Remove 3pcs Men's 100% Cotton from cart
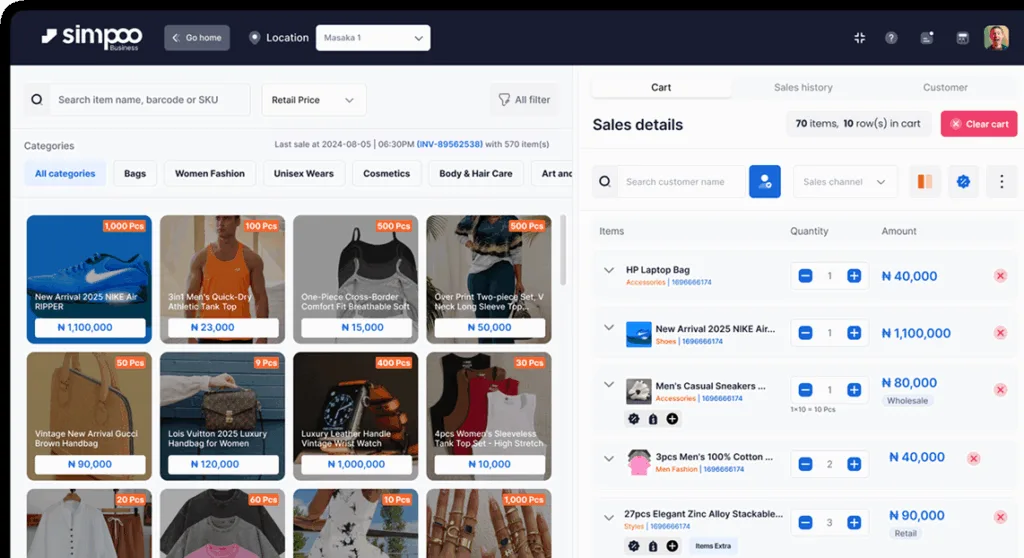This screenshot has width=1024, height=558. tap(973, 459)
